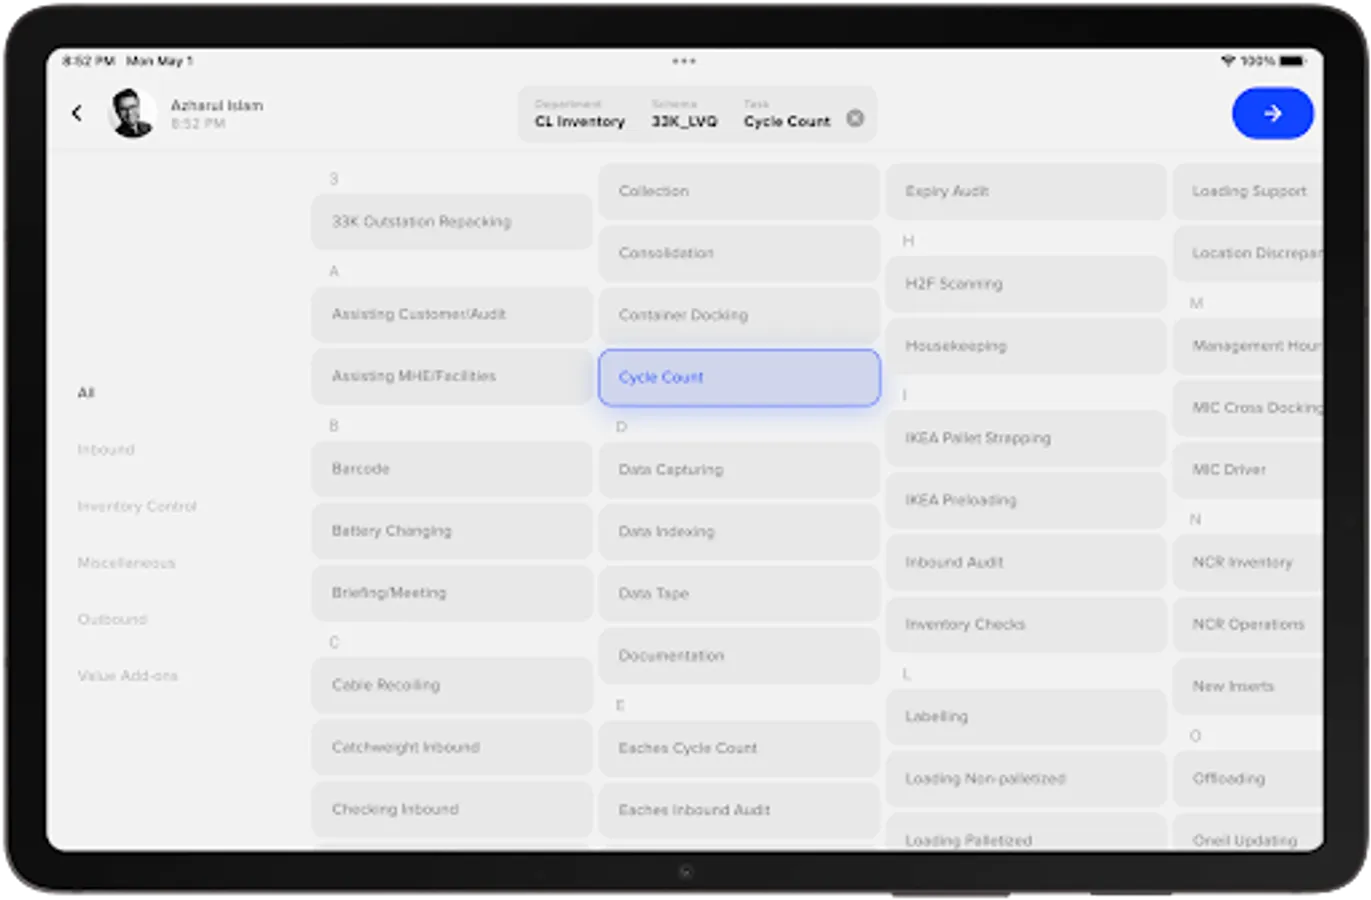Open the three-dot menu at top center
The height and width of the screenshot is (900, 1371).
coord(684,61)
